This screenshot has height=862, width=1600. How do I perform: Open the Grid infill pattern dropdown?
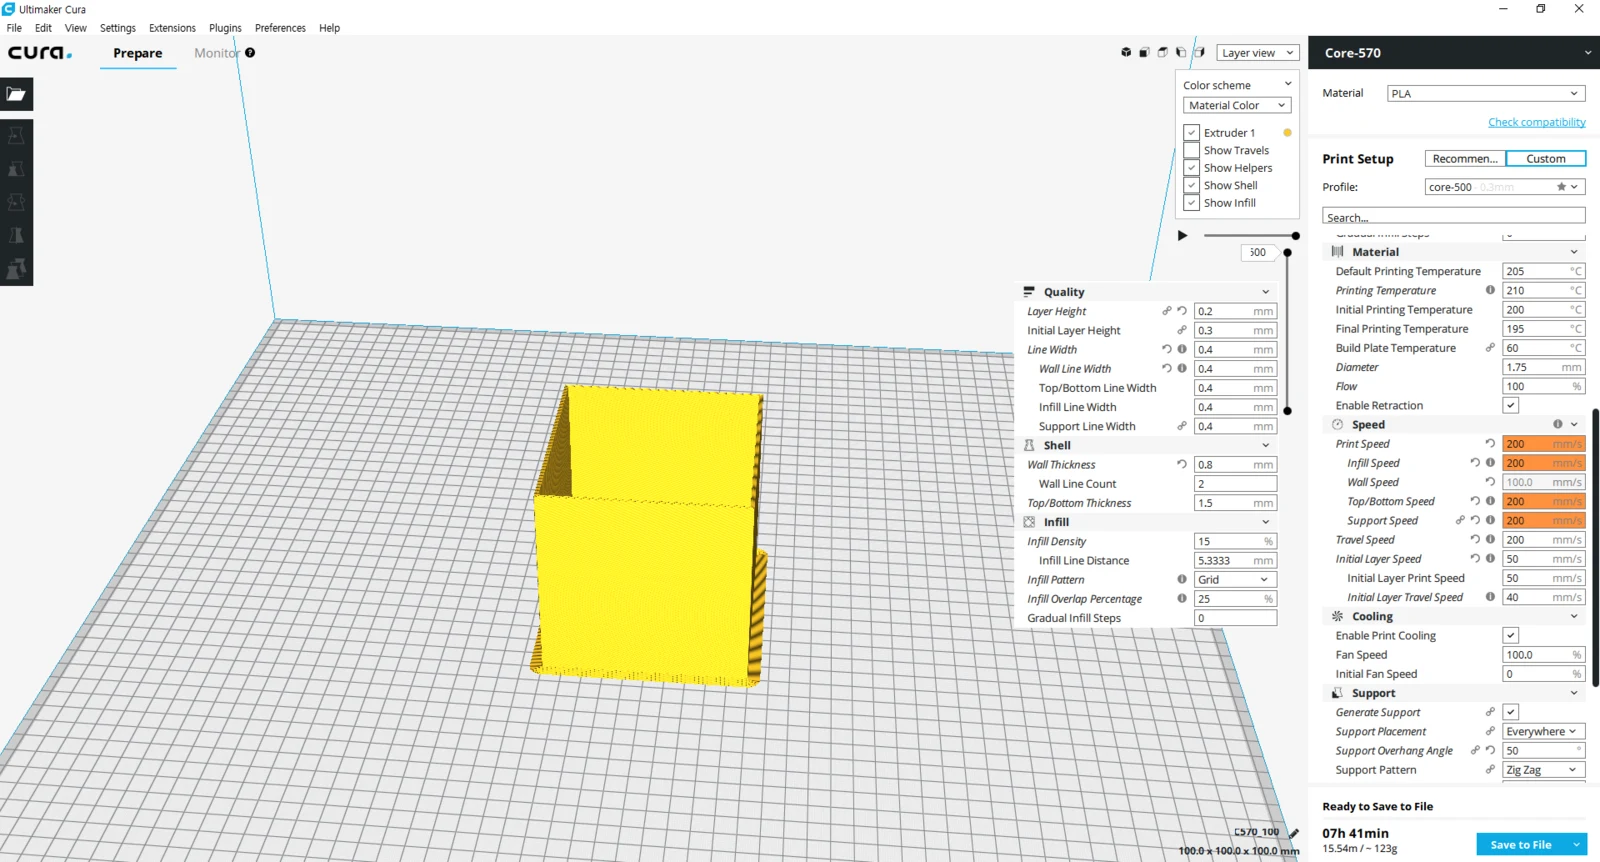click(1235, 580)
